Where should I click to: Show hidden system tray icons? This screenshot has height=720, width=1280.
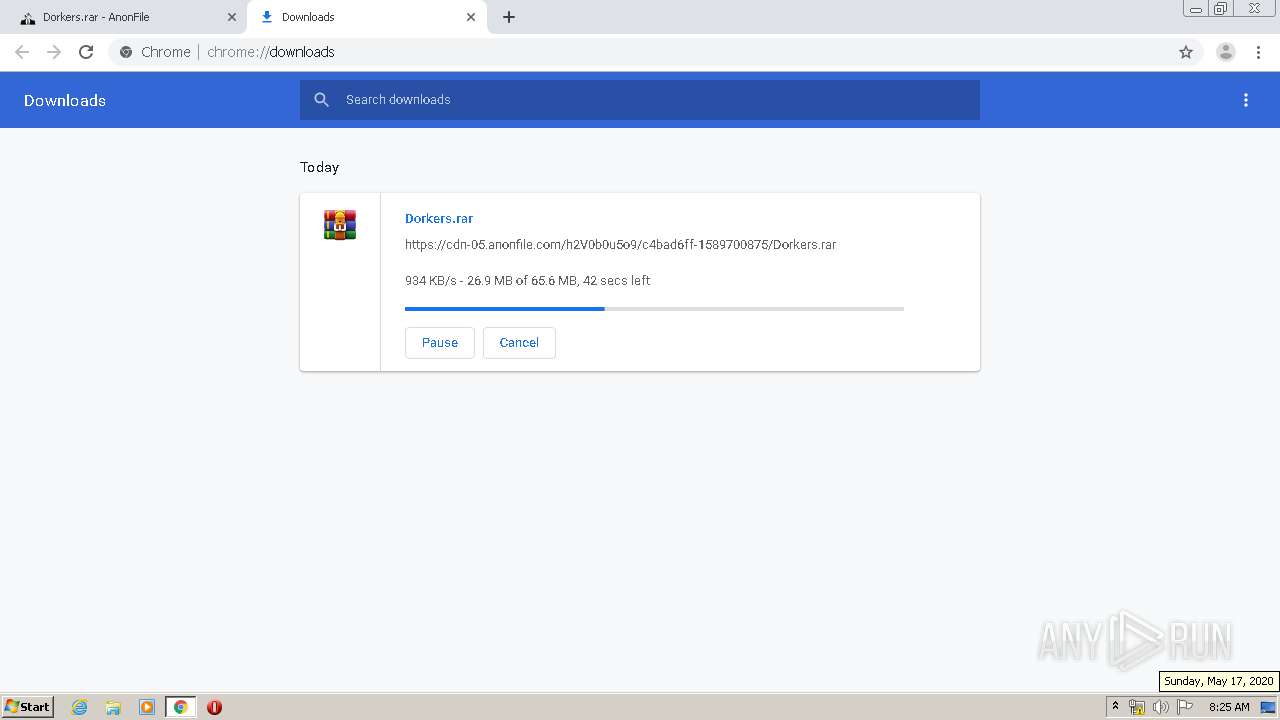(1115, 707)
